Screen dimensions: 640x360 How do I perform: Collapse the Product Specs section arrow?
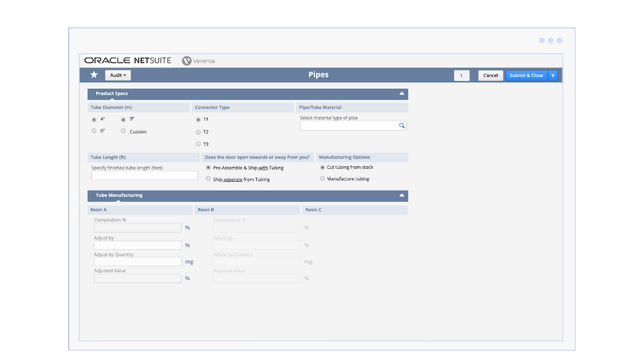[x=402, y=94]
